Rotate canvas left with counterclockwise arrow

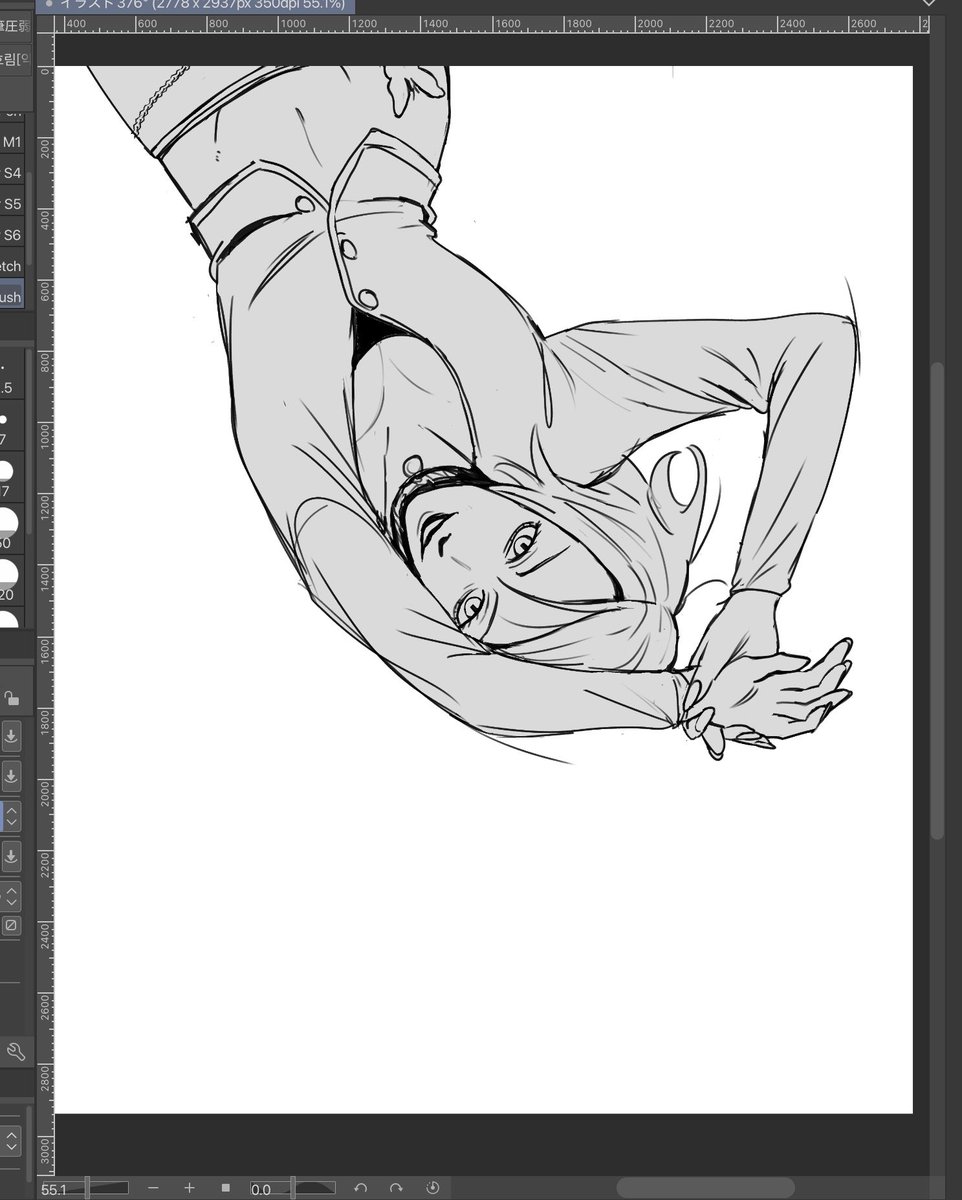click(361, 1188)
